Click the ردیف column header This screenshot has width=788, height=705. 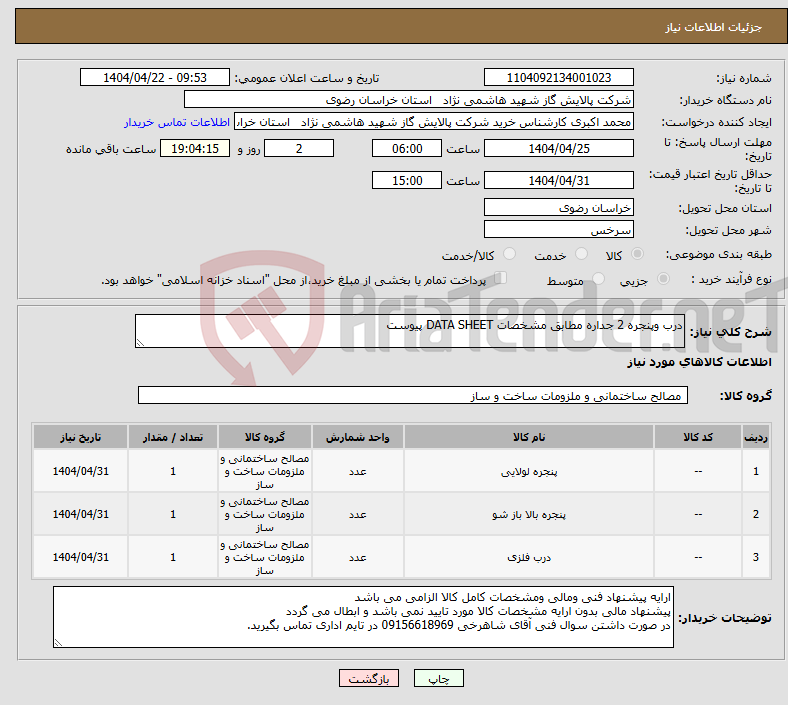[755, 437]
